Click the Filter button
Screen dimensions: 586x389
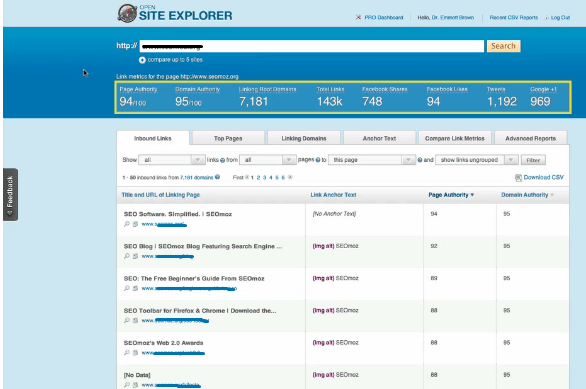[533, 160]
